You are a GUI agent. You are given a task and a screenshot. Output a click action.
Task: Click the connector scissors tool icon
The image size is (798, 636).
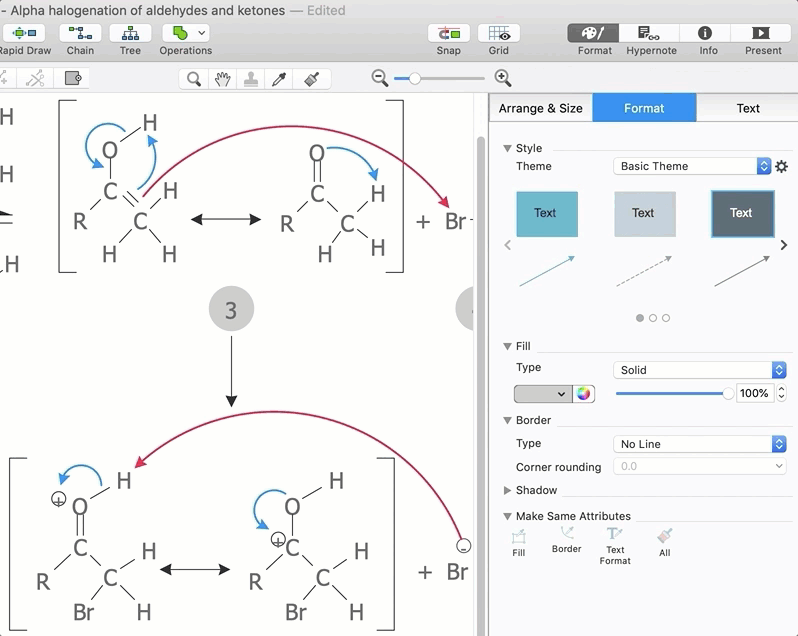pos(35,79)
